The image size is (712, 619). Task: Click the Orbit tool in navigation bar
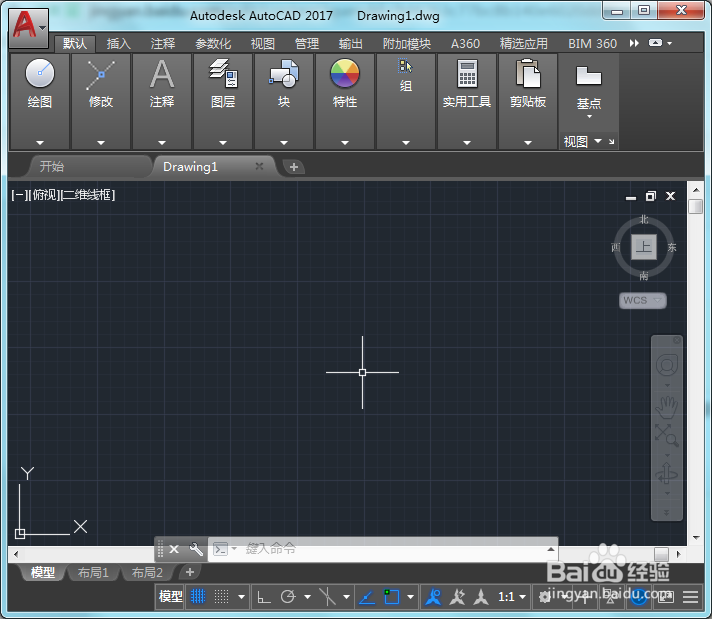(x=667, y=474)
